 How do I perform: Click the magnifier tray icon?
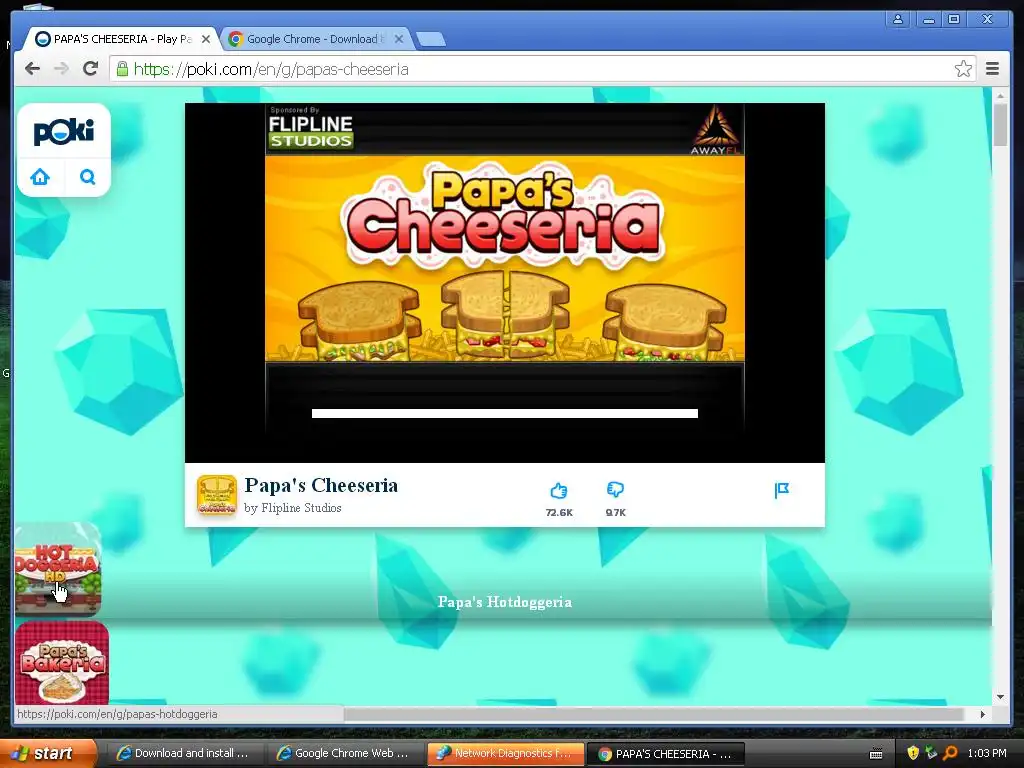pyautogui.click(x=950, y=754)
